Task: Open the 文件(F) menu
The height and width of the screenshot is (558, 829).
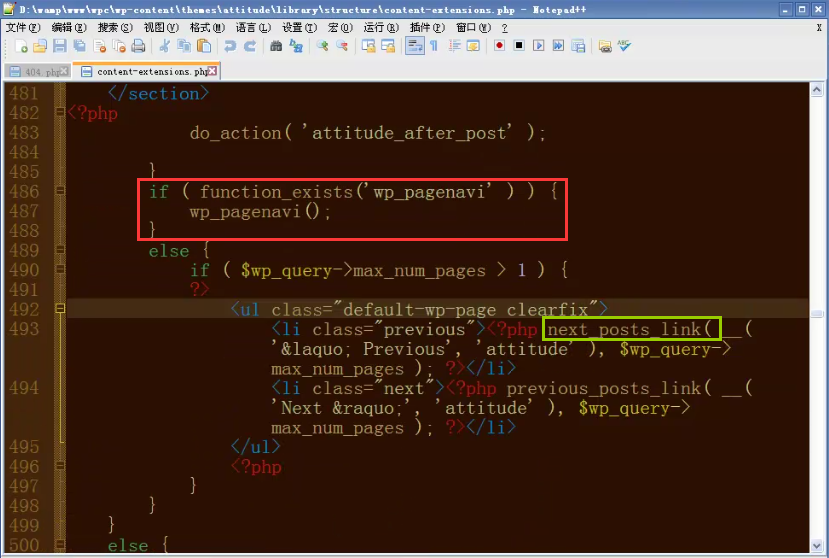Action: point(23,28)
